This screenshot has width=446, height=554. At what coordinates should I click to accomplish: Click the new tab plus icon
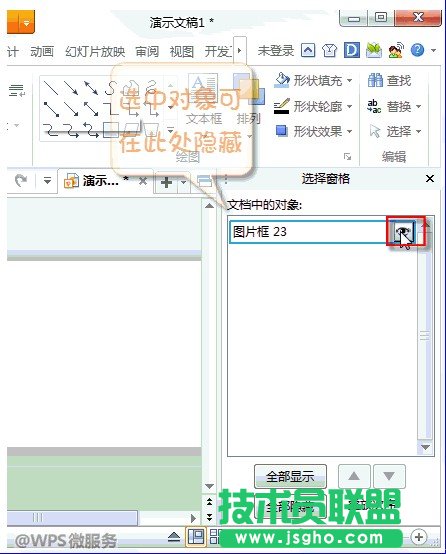166,182
